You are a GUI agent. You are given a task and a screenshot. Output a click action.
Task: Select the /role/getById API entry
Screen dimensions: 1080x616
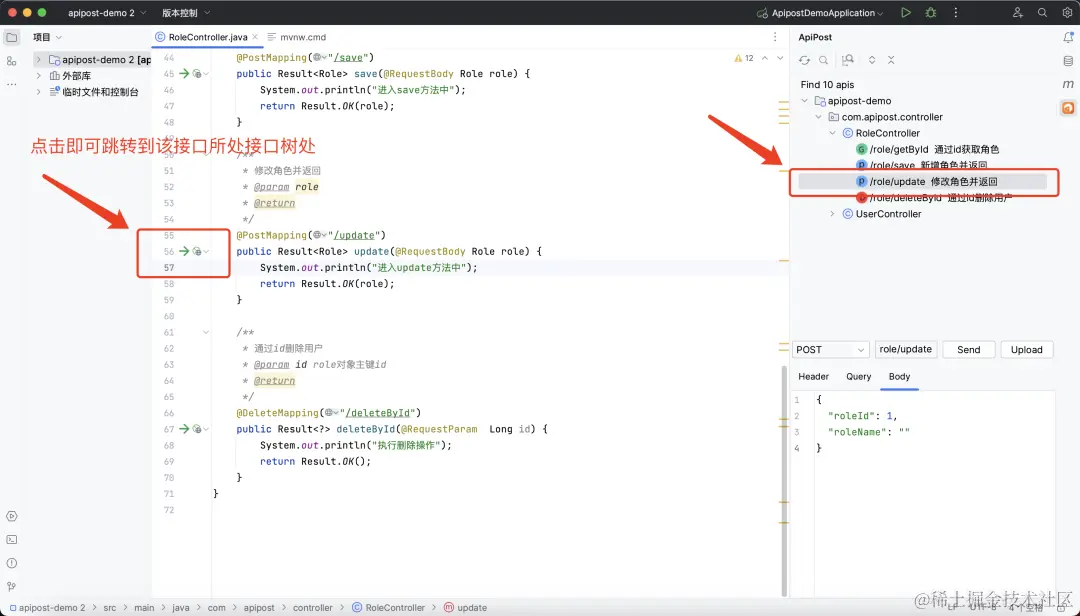(927, 149)
